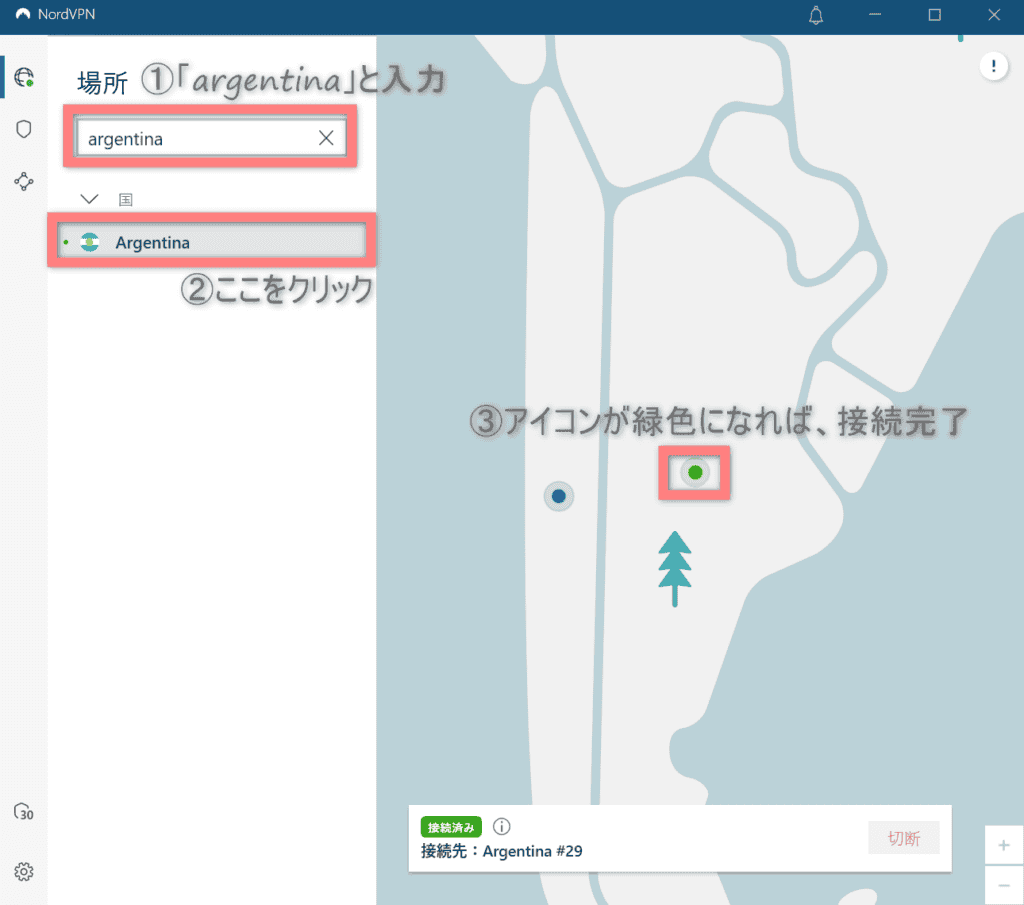
Task: Clear the argentina search text
Action: click(x=326, y=138)
